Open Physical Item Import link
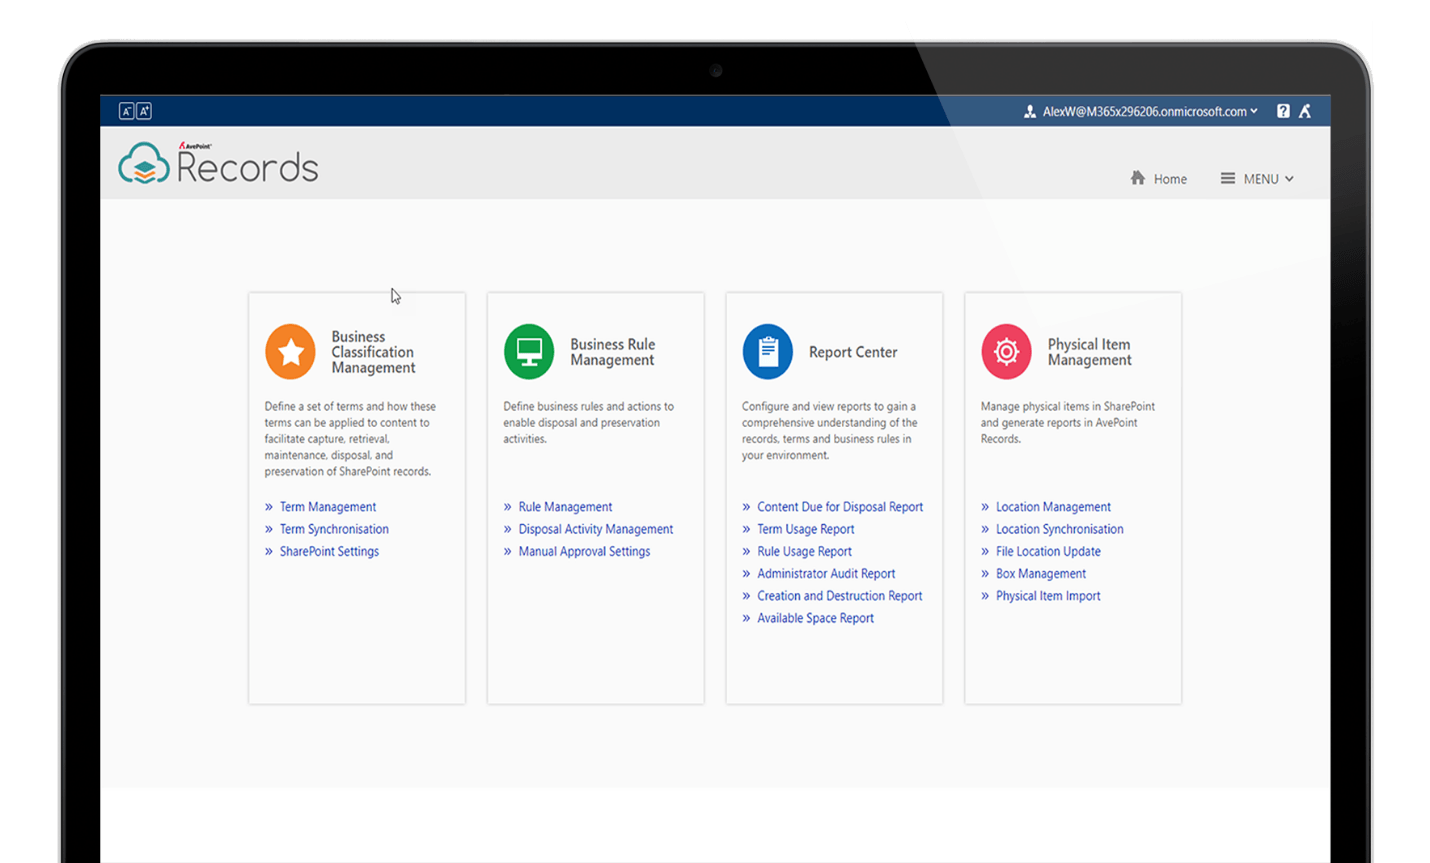This screenshot has height=863, width=1430. point(1048,596)
